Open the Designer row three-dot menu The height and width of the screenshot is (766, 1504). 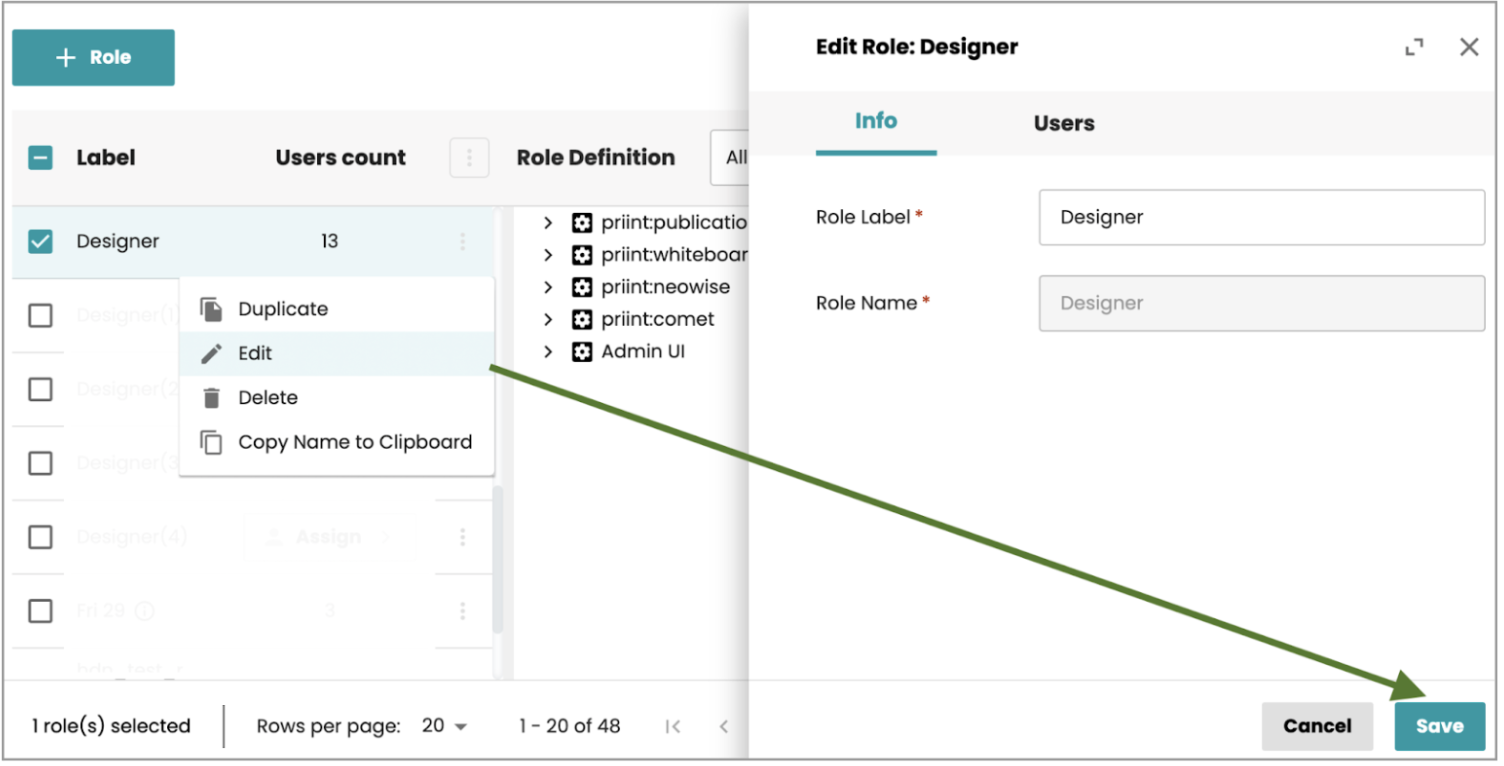point(462,241)
